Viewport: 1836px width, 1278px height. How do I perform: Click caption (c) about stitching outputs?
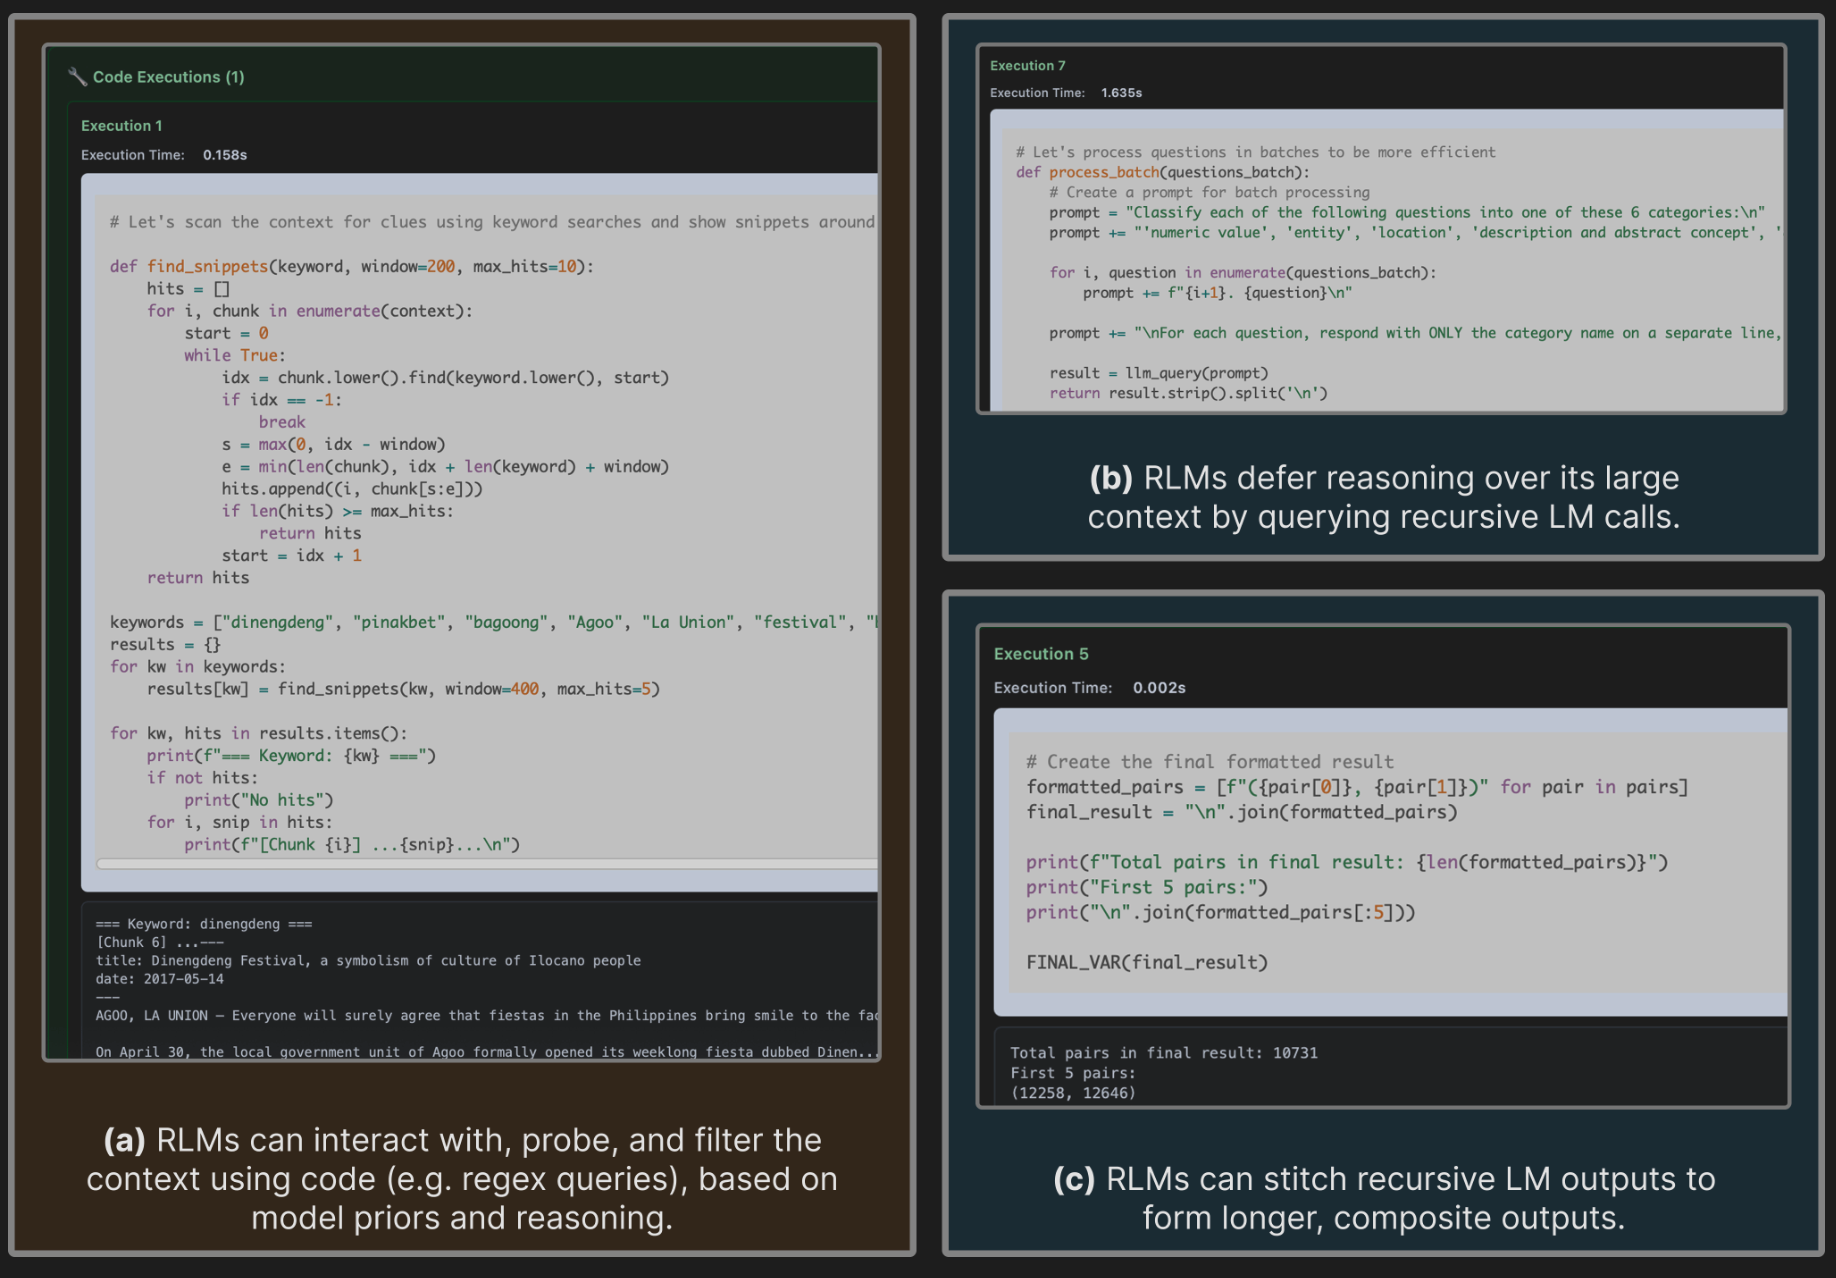(1383, 1198)
